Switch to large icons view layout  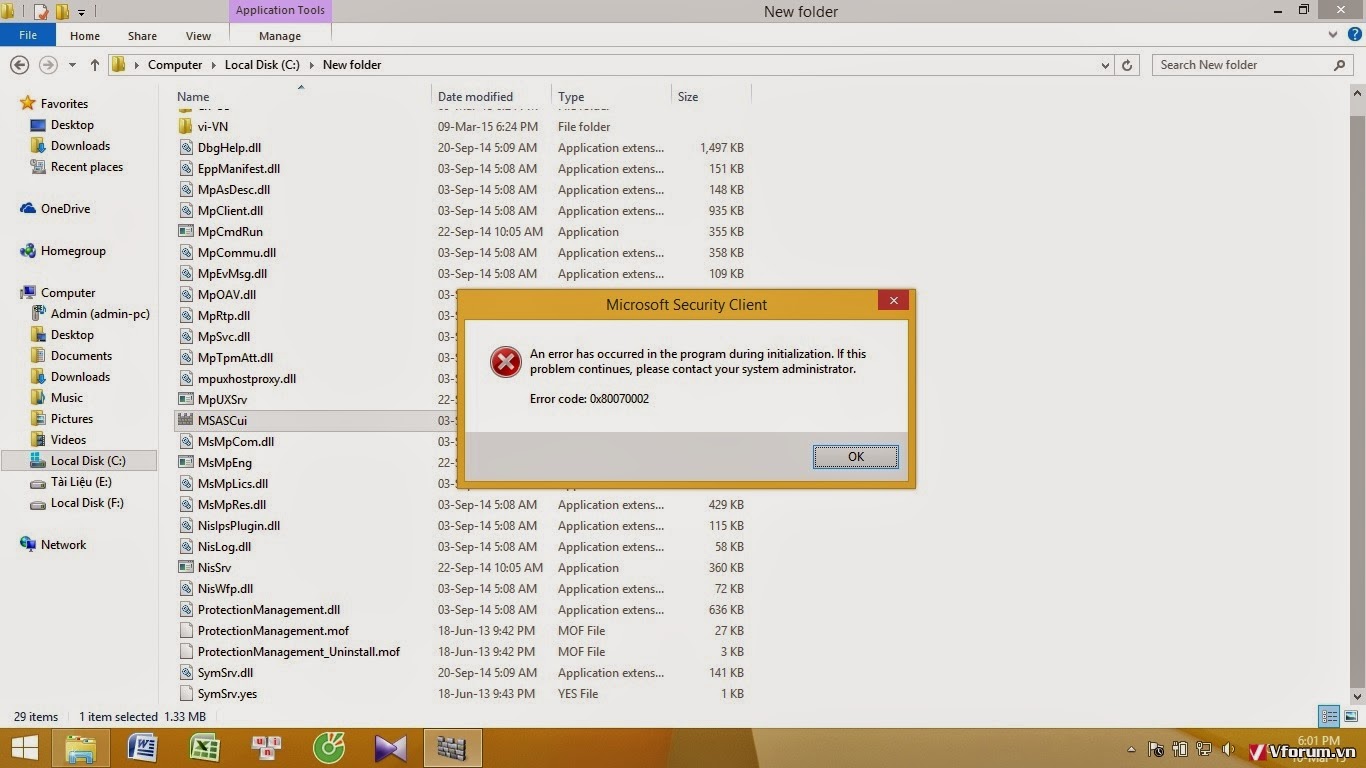click(x=1350, y=716)
